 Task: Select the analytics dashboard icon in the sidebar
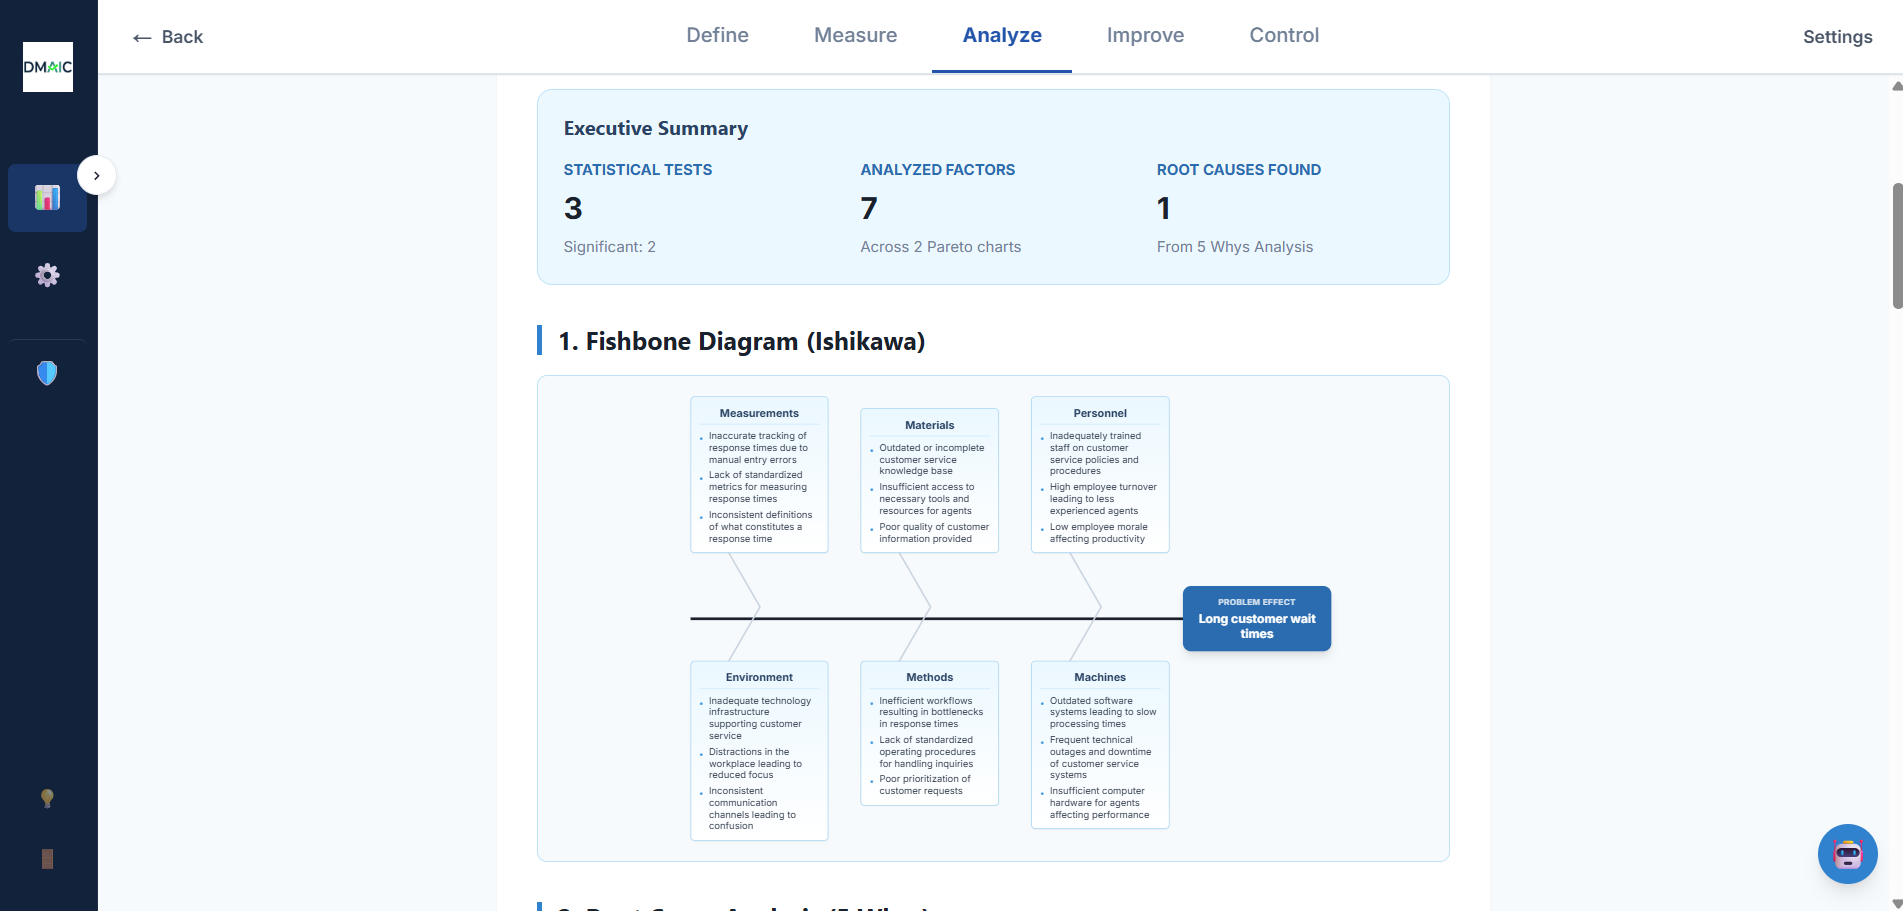[x=47, y=197]
